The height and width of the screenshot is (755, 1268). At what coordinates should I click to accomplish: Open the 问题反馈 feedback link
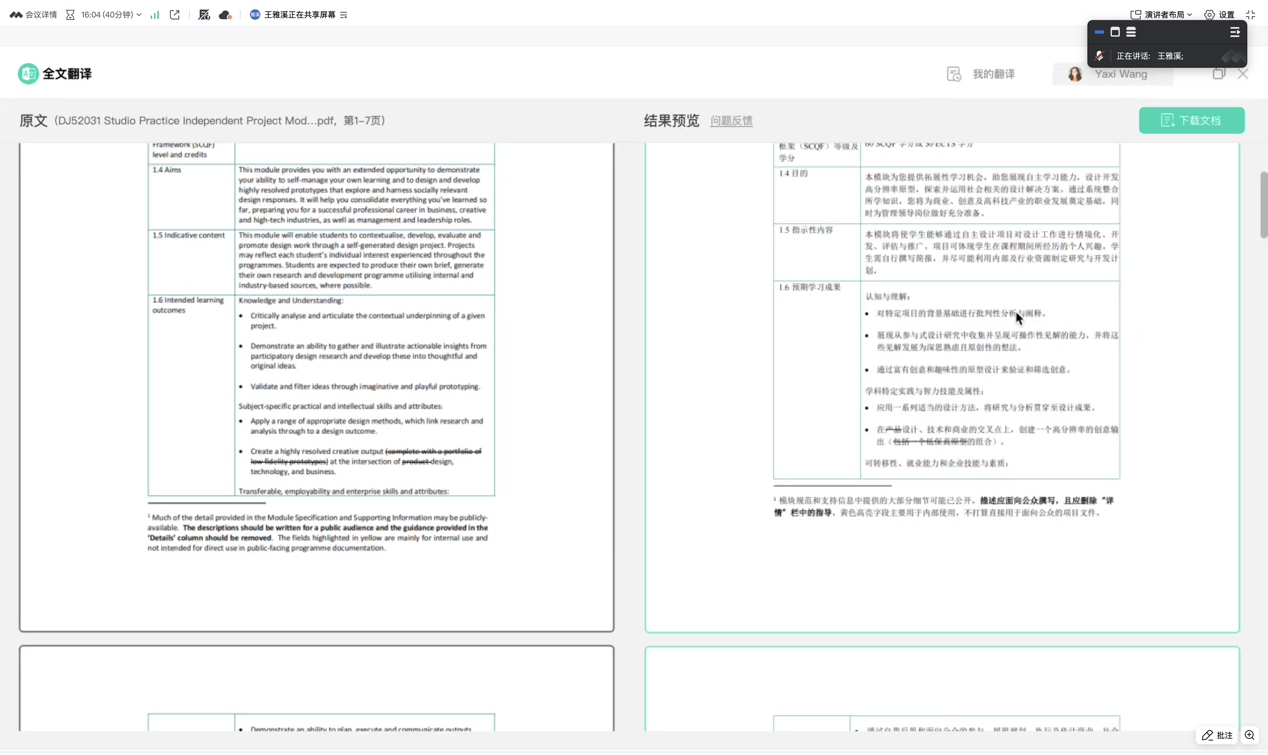[x=731, y=121]
